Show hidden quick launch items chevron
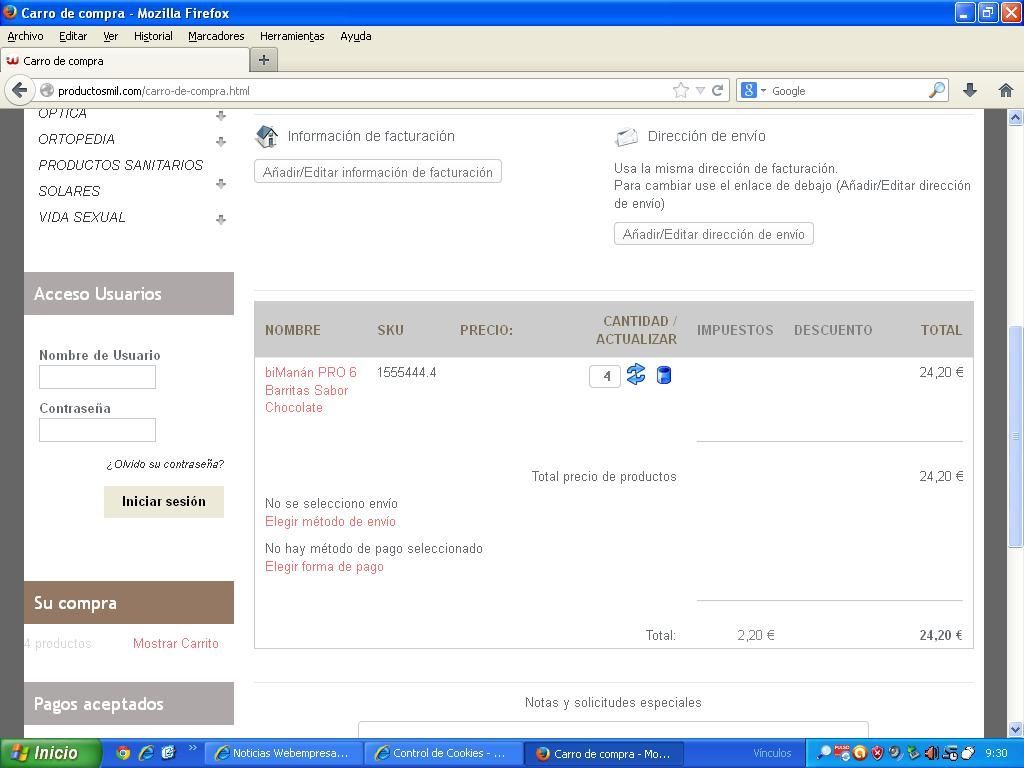This screenshot has height=768, width=1024. coord(193,748)
